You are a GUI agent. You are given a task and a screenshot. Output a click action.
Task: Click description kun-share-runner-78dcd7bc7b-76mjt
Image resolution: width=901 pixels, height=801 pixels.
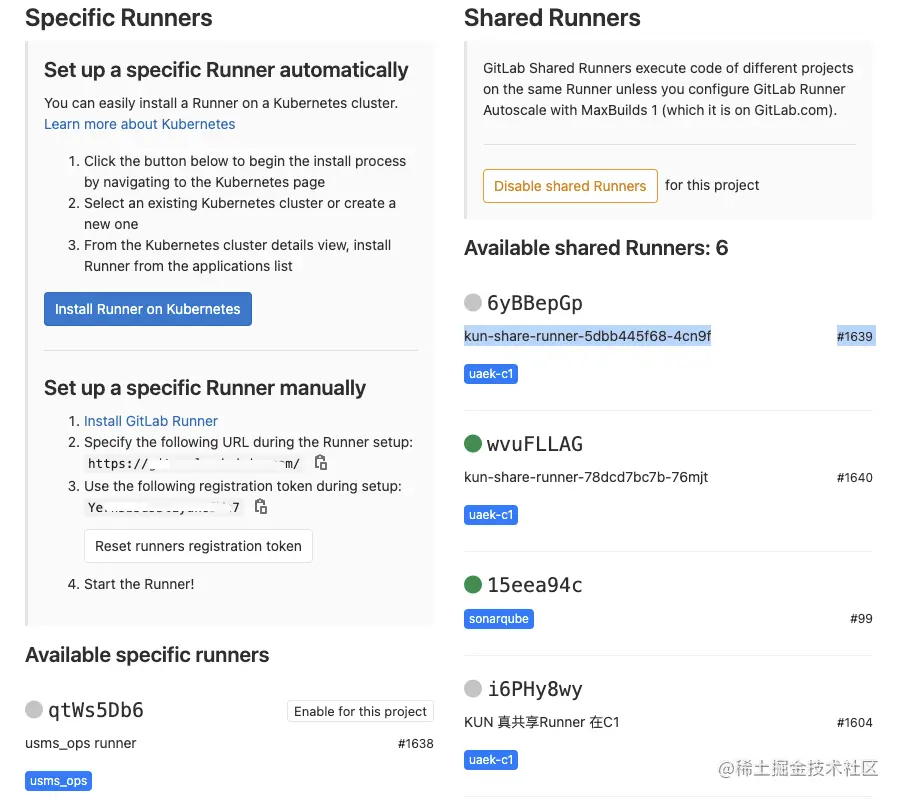tap(586, 477)
